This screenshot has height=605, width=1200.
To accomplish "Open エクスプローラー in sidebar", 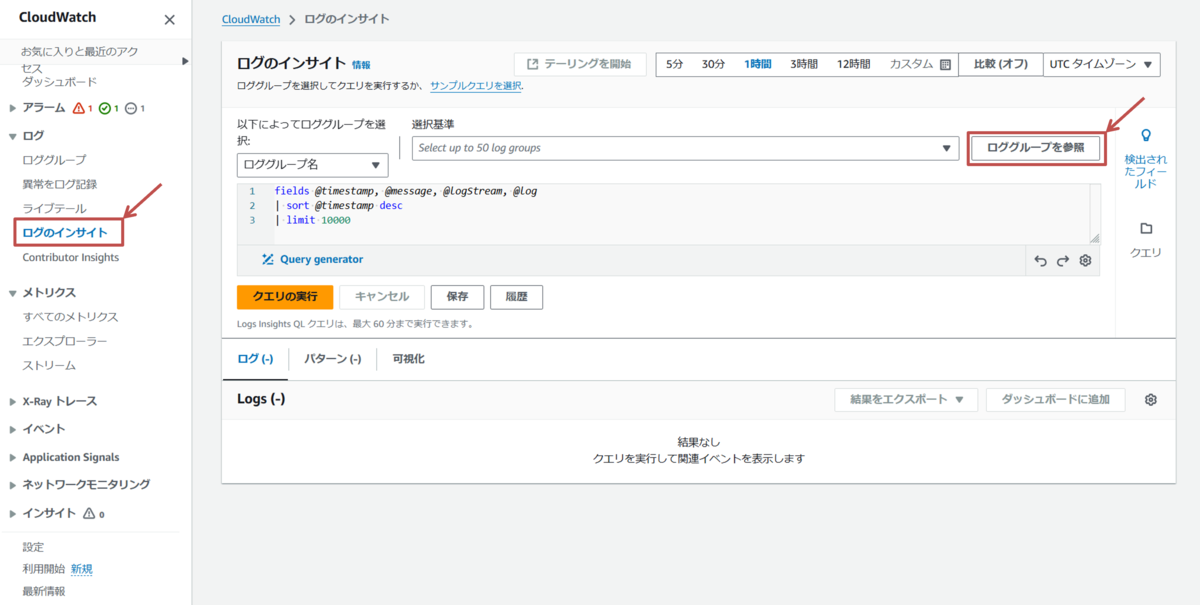I will 65,341.
